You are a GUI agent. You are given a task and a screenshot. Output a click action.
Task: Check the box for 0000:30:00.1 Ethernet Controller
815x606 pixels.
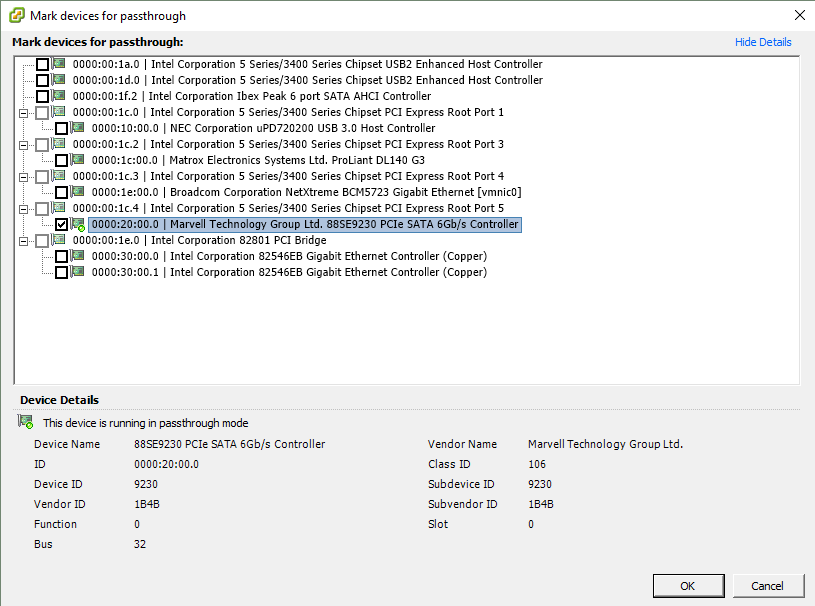point(61,273)
